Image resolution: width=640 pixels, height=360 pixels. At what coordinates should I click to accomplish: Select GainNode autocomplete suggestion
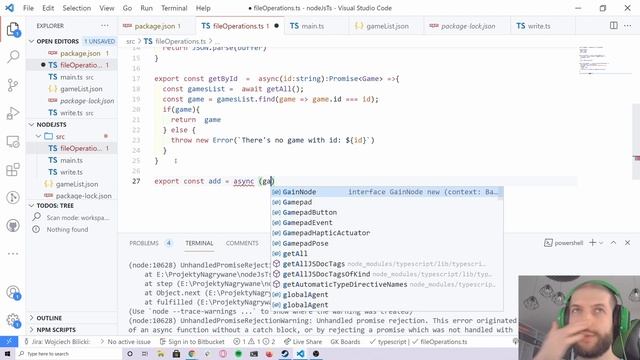(x=387, y=192)
